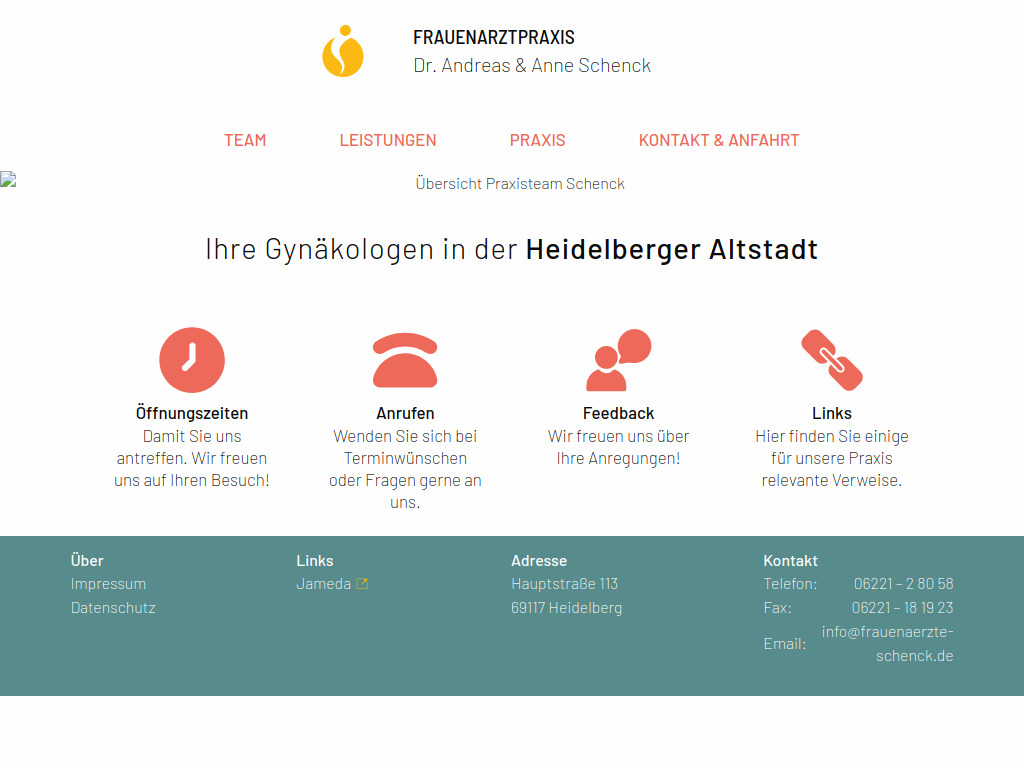The width and height of the screenshot is (1024, 768).
Task: Select the red telephone icon under Anrufen
Action: 405,360
